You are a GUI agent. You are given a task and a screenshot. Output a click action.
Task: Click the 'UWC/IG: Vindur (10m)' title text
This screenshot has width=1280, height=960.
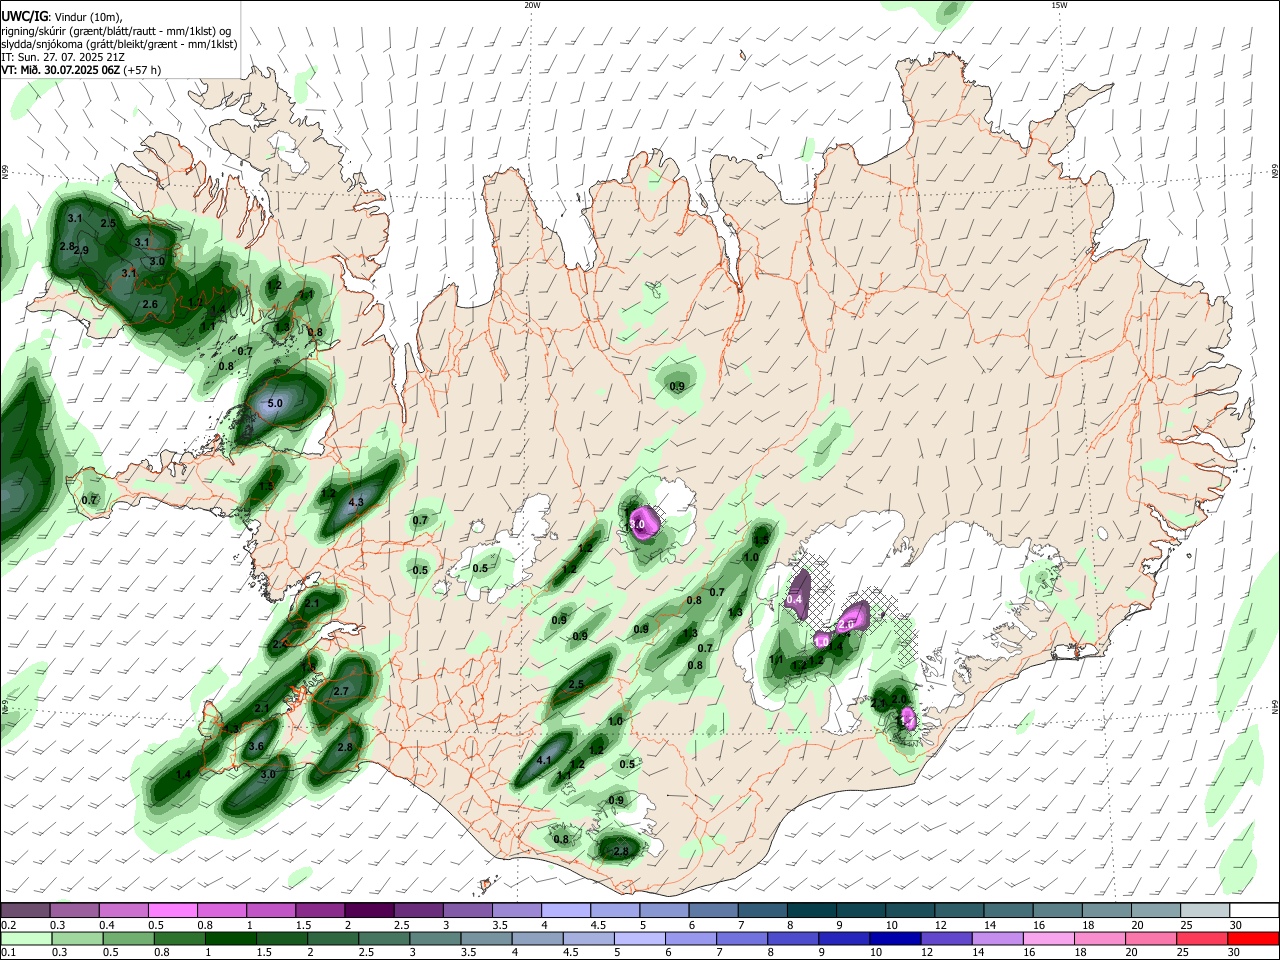[x=61, y=17]
